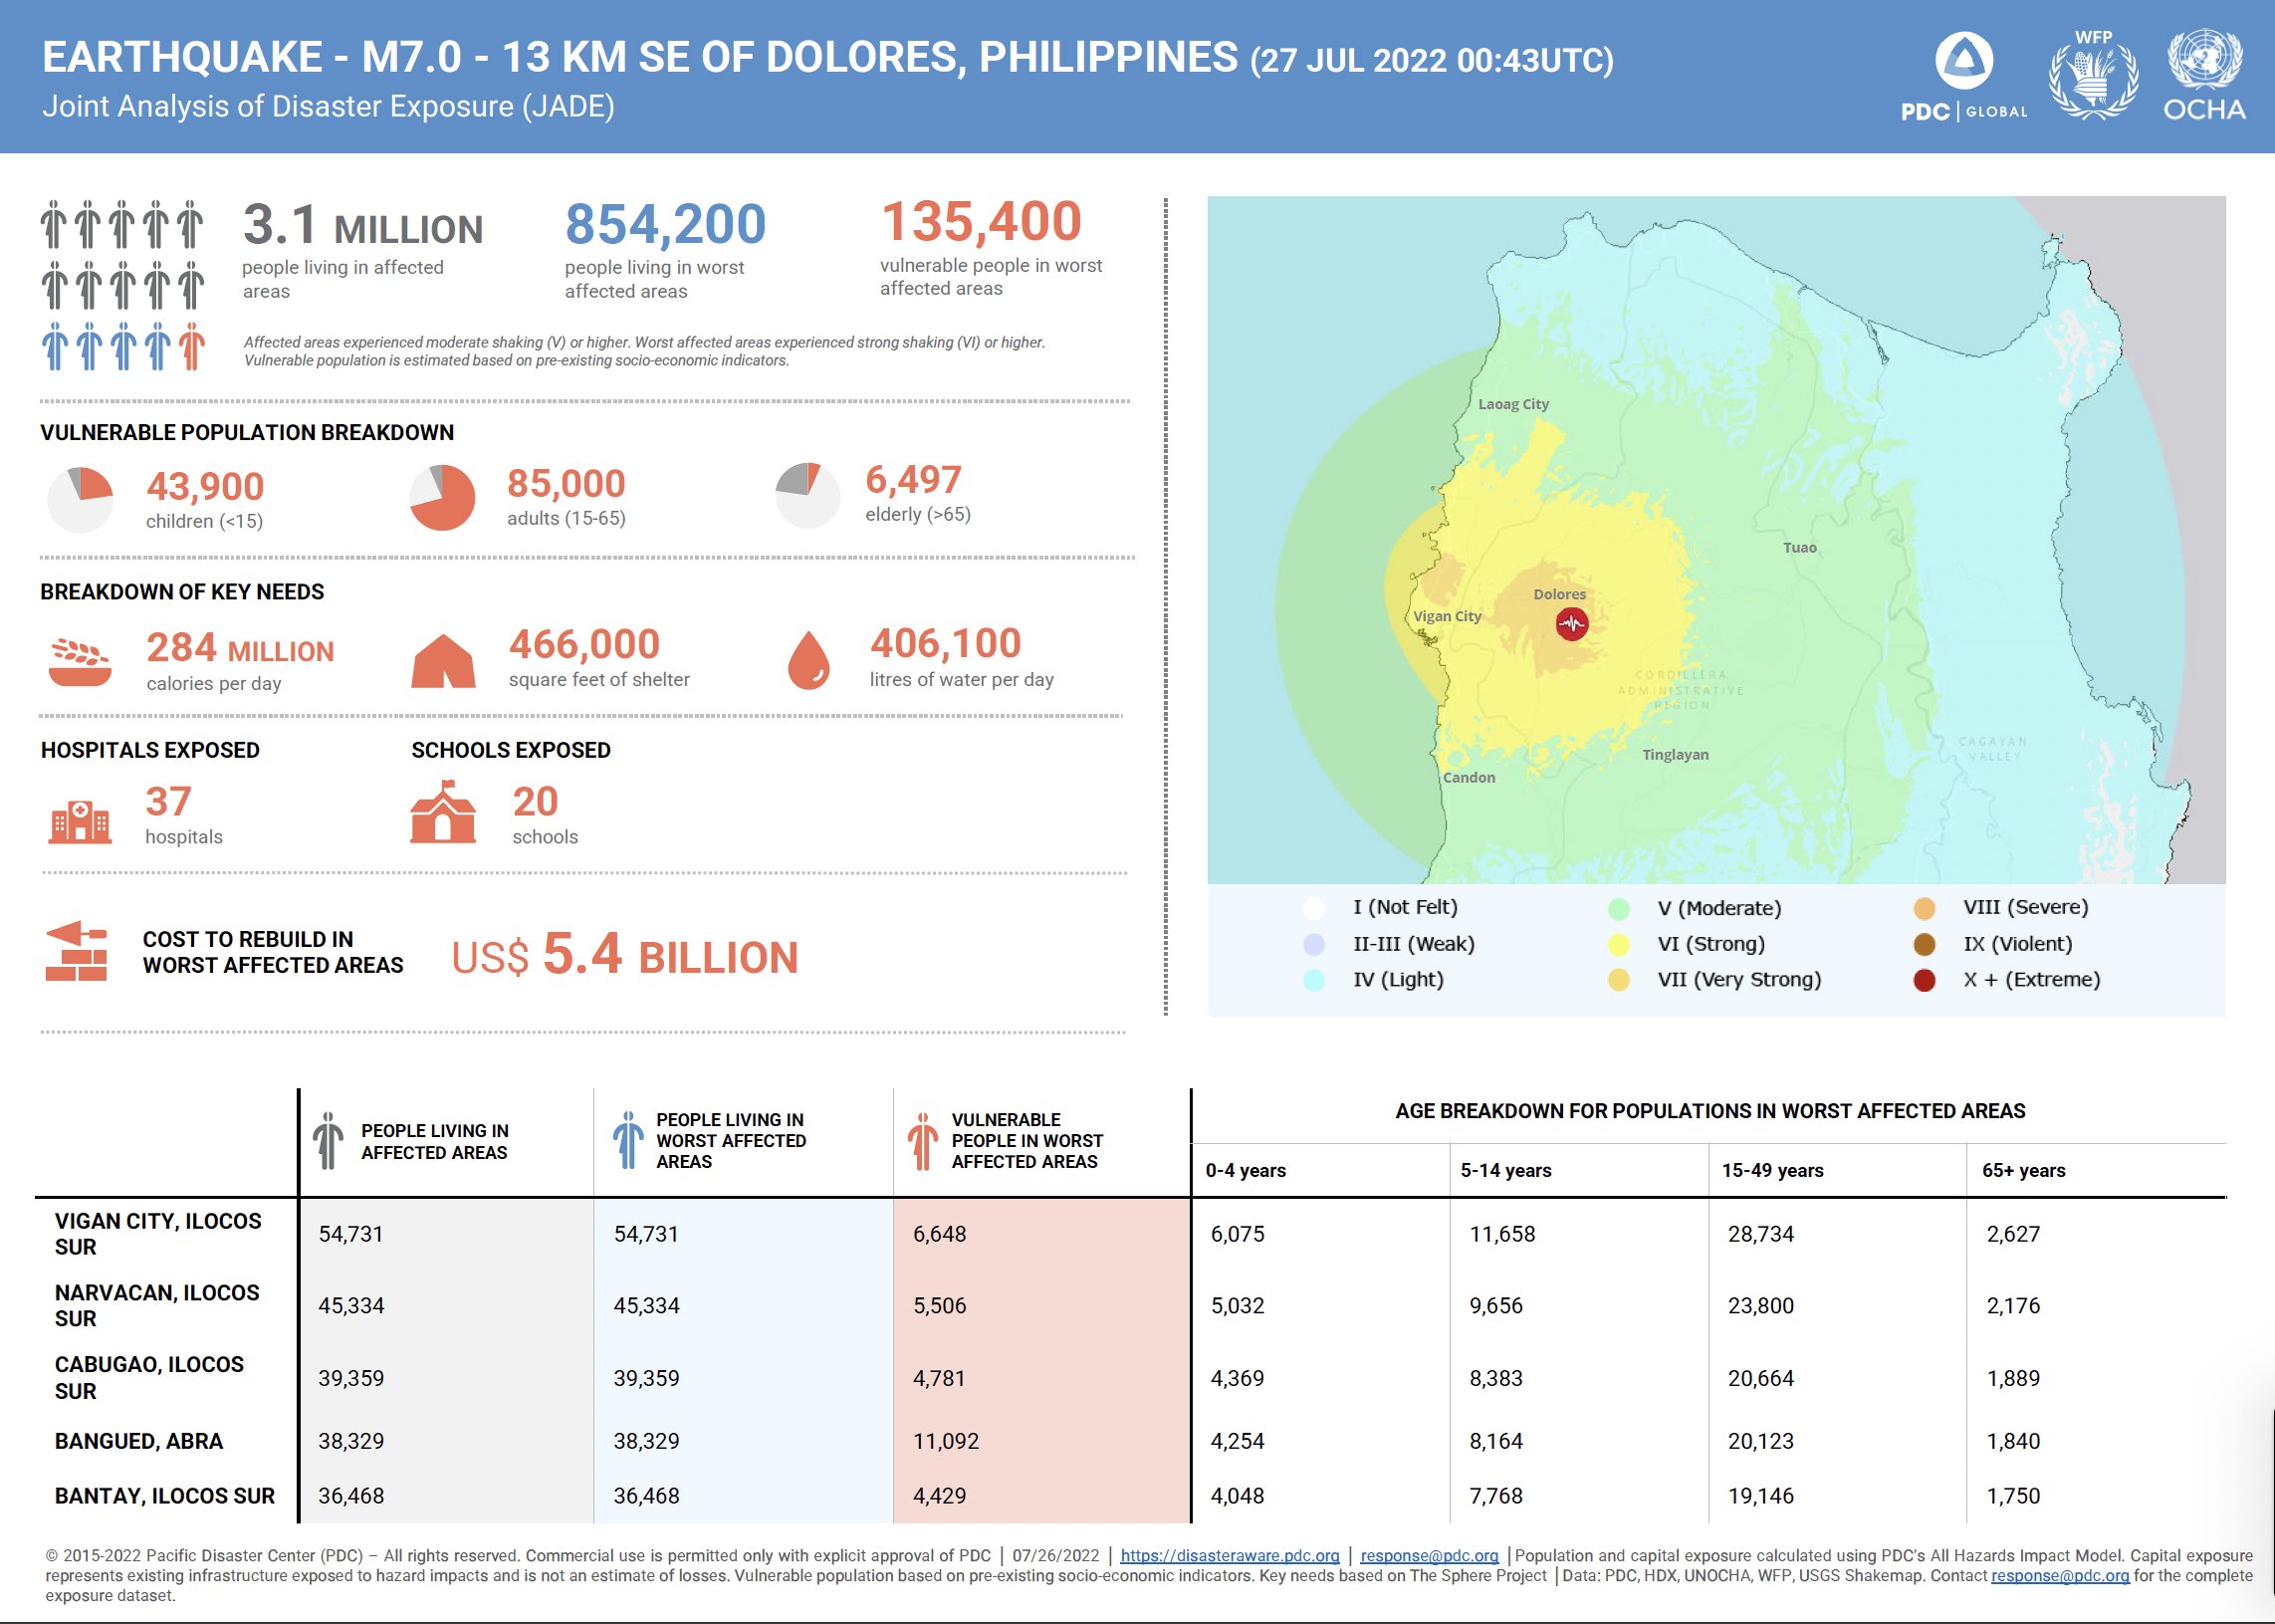Image resolution: width=2275 pixels, height=1624 pixels.
Task: Click the I (Not Felt) legend swatch
Action: click(x=1314, y=908)
